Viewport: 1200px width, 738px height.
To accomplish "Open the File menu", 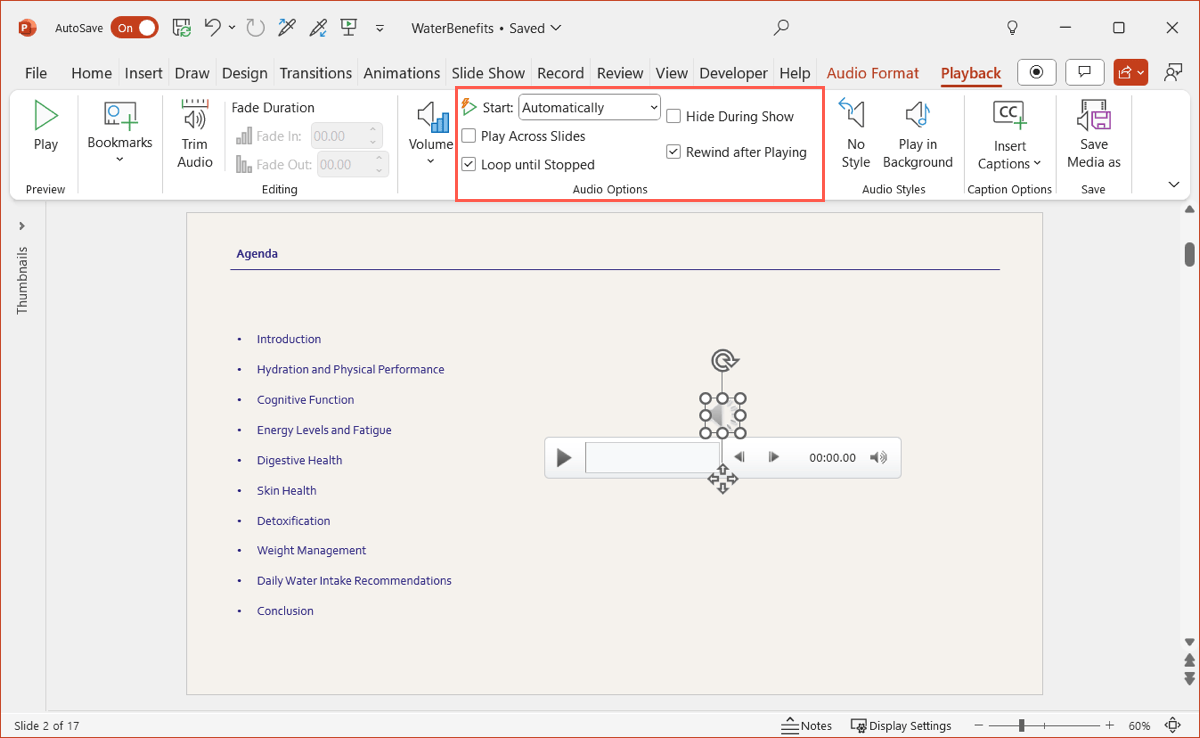I will (x=36, y=73).
